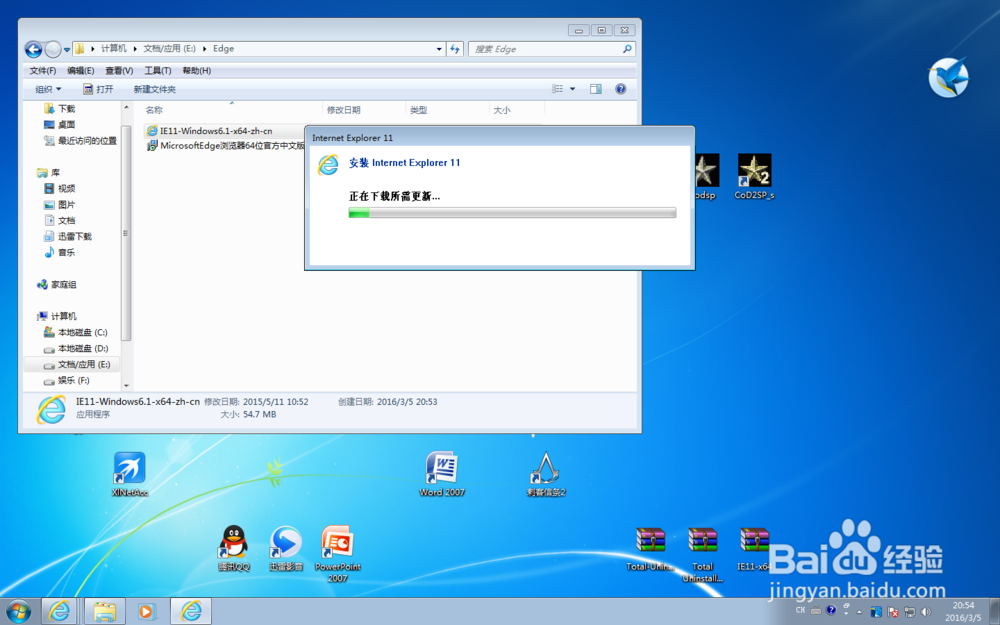Open 腾讯QQ desktop shortcut

point(234,548)
